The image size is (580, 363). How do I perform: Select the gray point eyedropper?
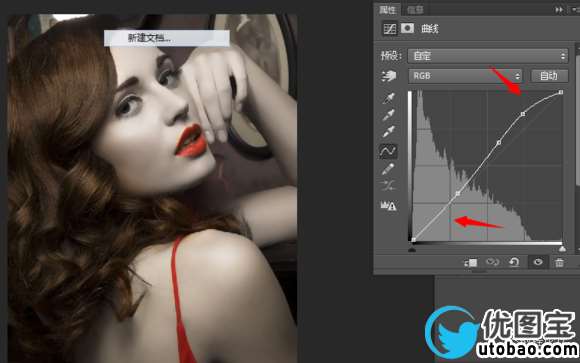point(388,115)
